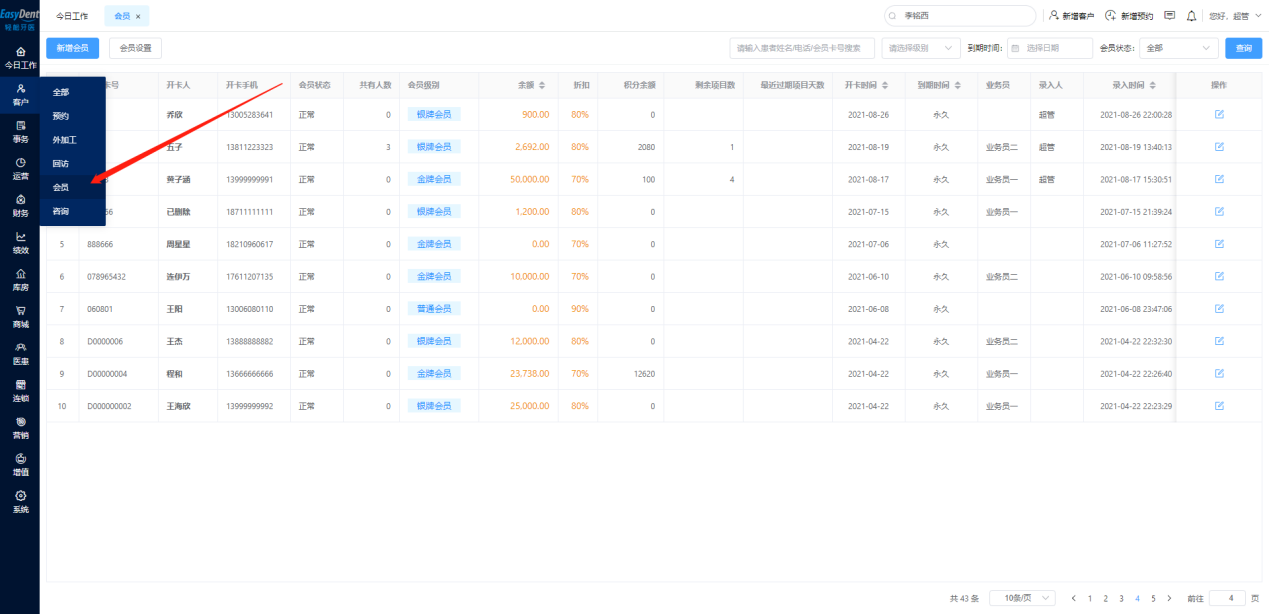The height and width of the screenshot is (614, 1269).
Task: Click the edit icon for 连伊万's row
Action: [1219, 276]
